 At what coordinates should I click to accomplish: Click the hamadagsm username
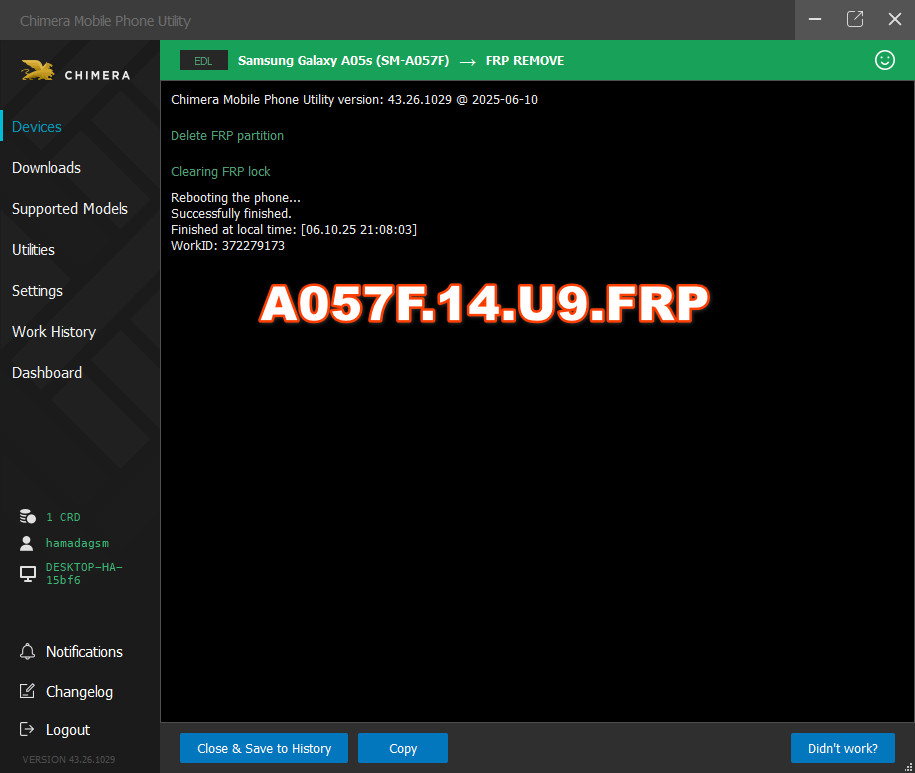[77, 543]
